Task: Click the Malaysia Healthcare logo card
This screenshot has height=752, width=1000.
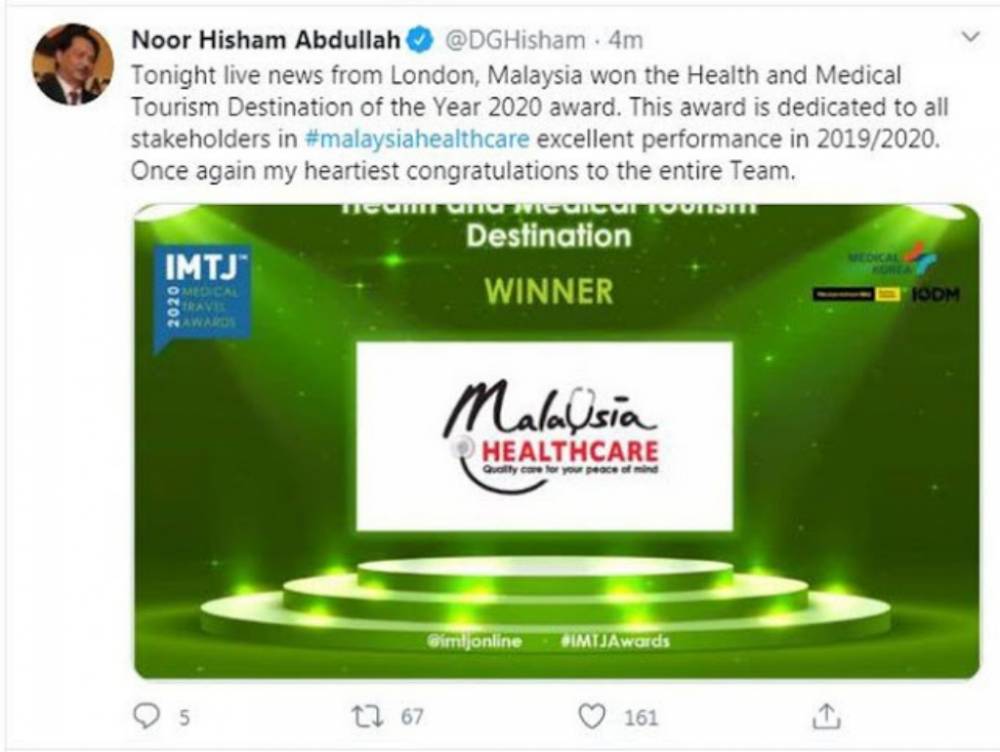Action: click(544, 436)
